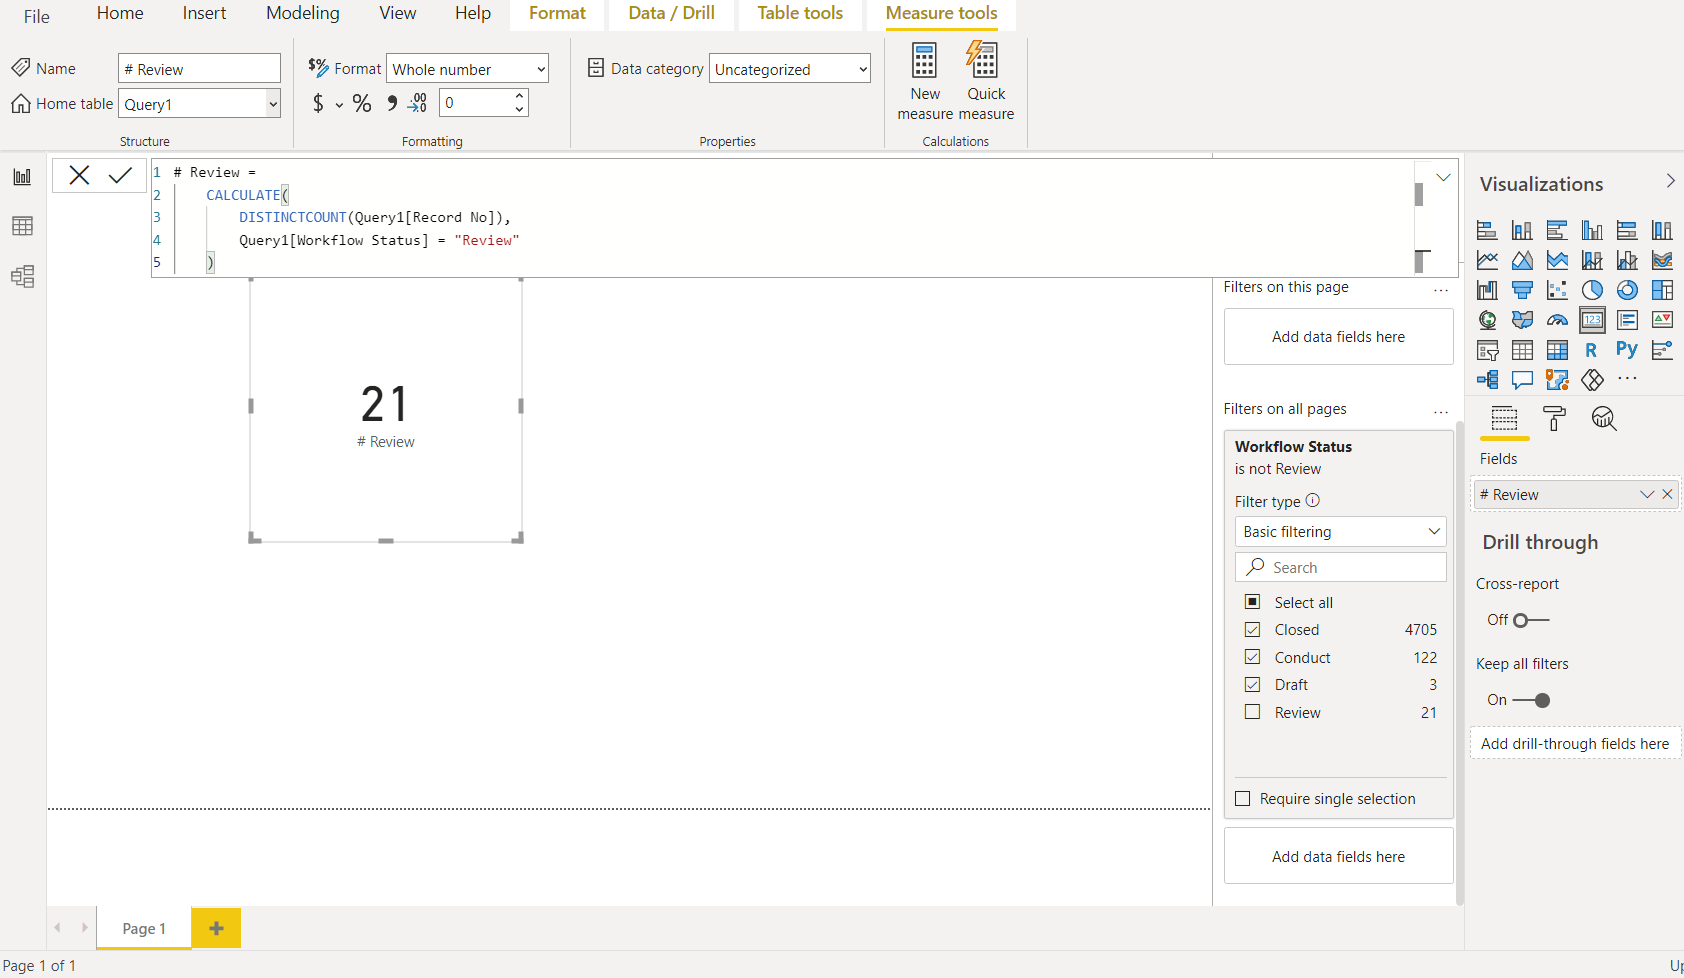This screenshot has width=1684, height=978.
Task: Commit the DAX formula with checkmark
Action: [120, 175]
